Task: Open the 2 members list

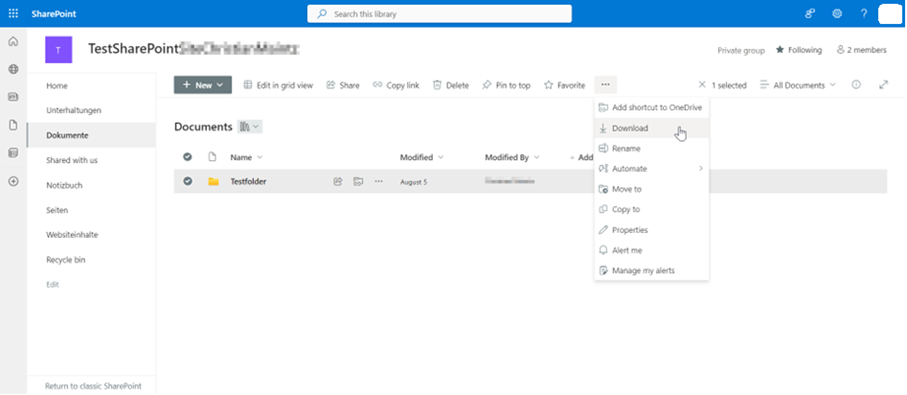Action: pos(861,50)
